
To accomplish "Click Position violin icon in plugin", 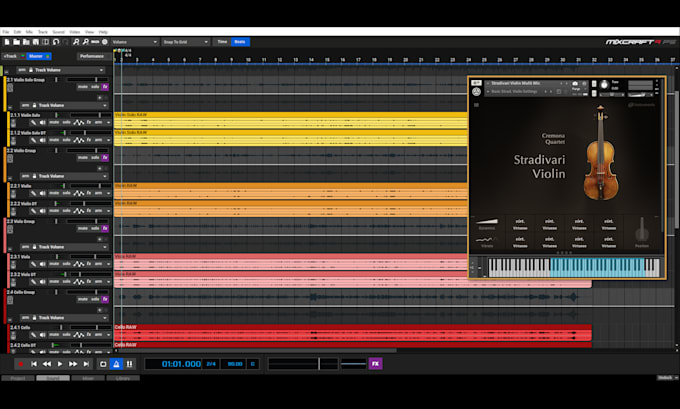I will pos(642,229).
